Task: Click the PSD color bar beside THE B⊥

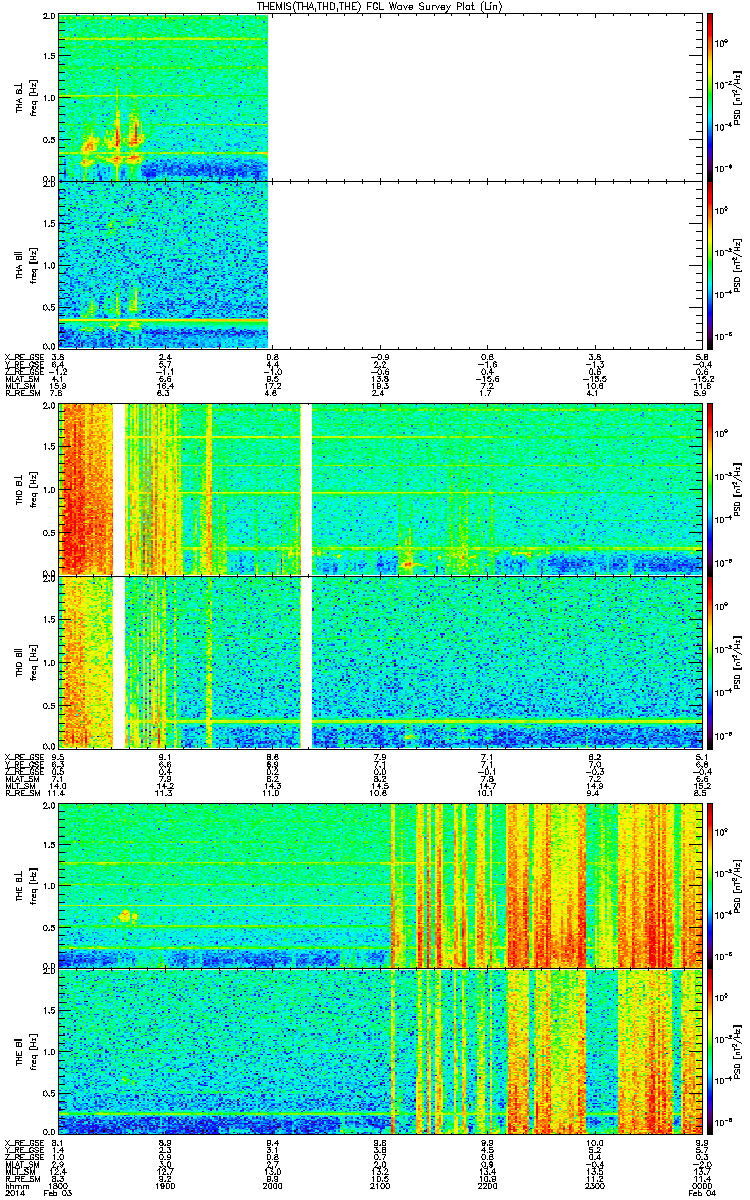Action: [709, 886]
